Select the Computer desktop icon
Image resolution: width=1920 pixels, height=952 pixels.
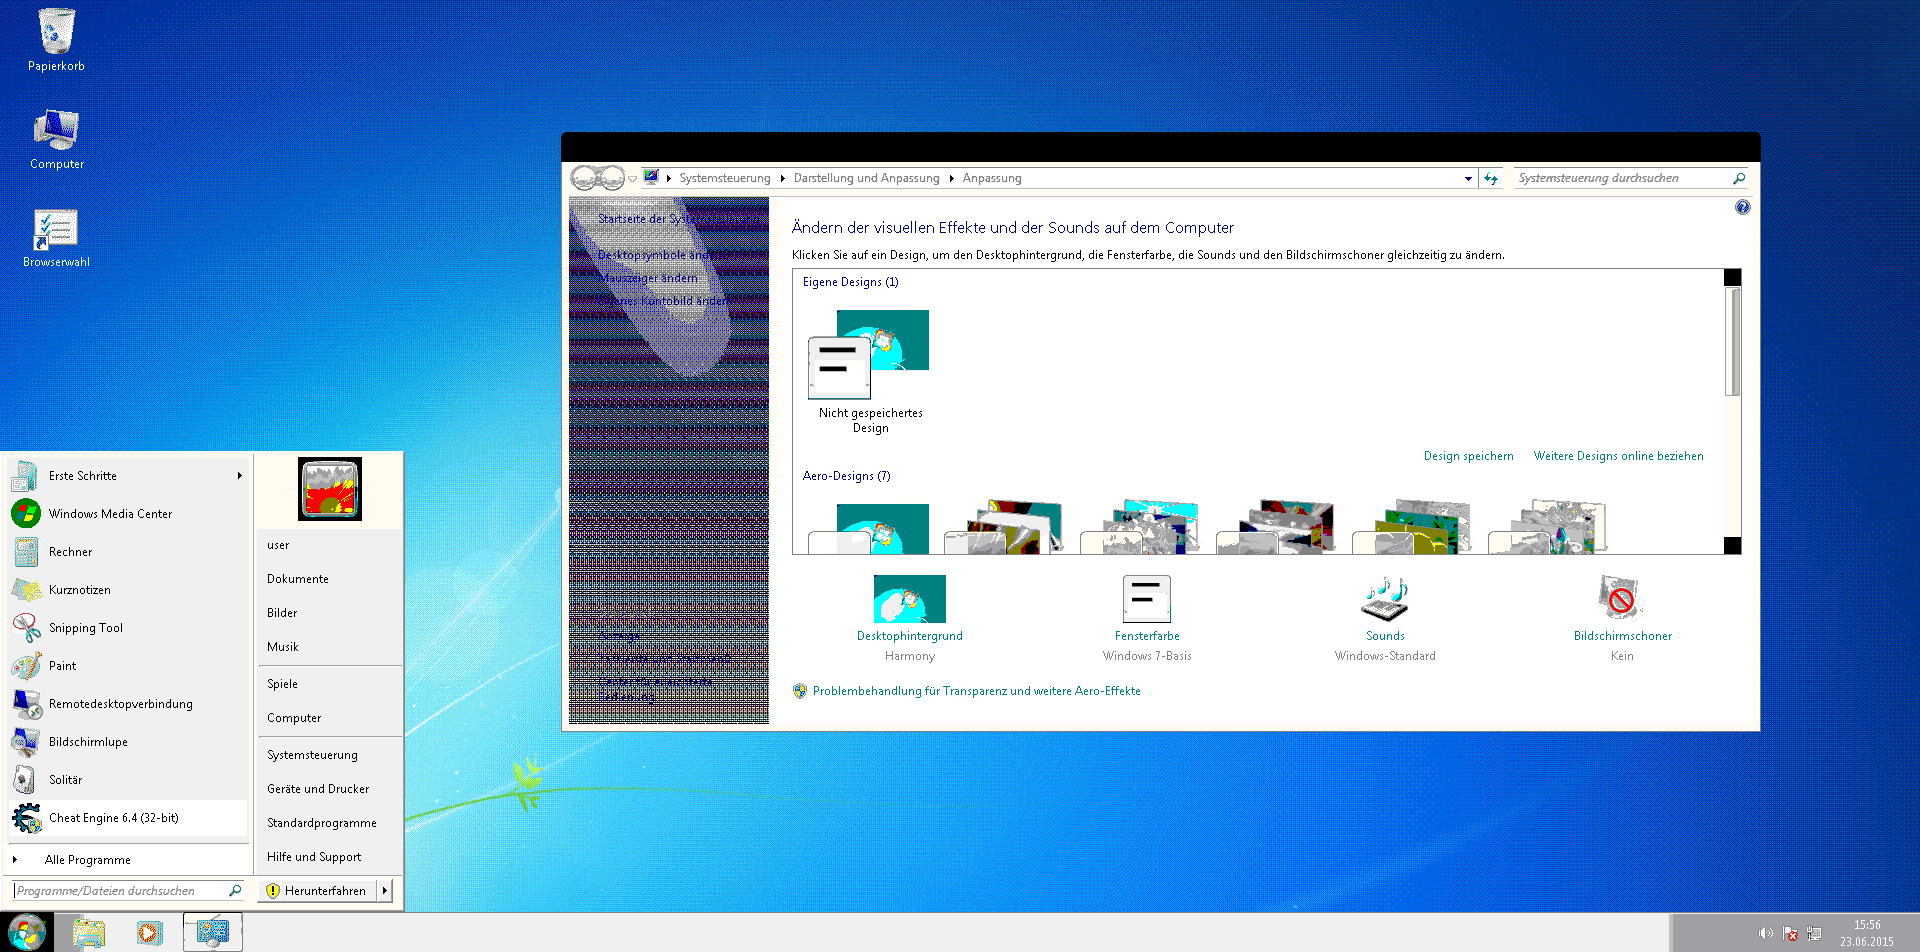click(56, 140)
